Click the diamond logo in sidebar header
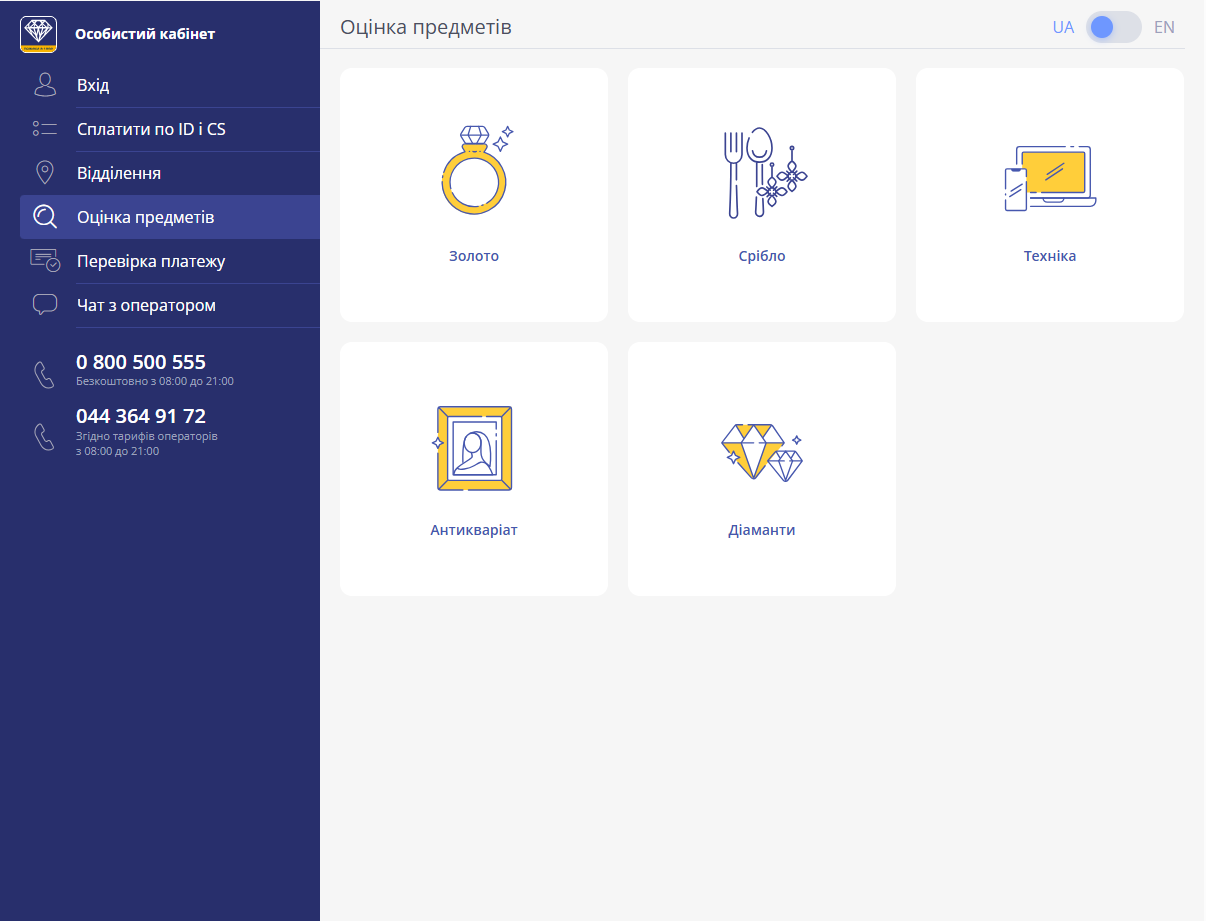Image resolution: width=1206 pixels, height=921 pixels. pyautogui.click(x=39, y=34)
